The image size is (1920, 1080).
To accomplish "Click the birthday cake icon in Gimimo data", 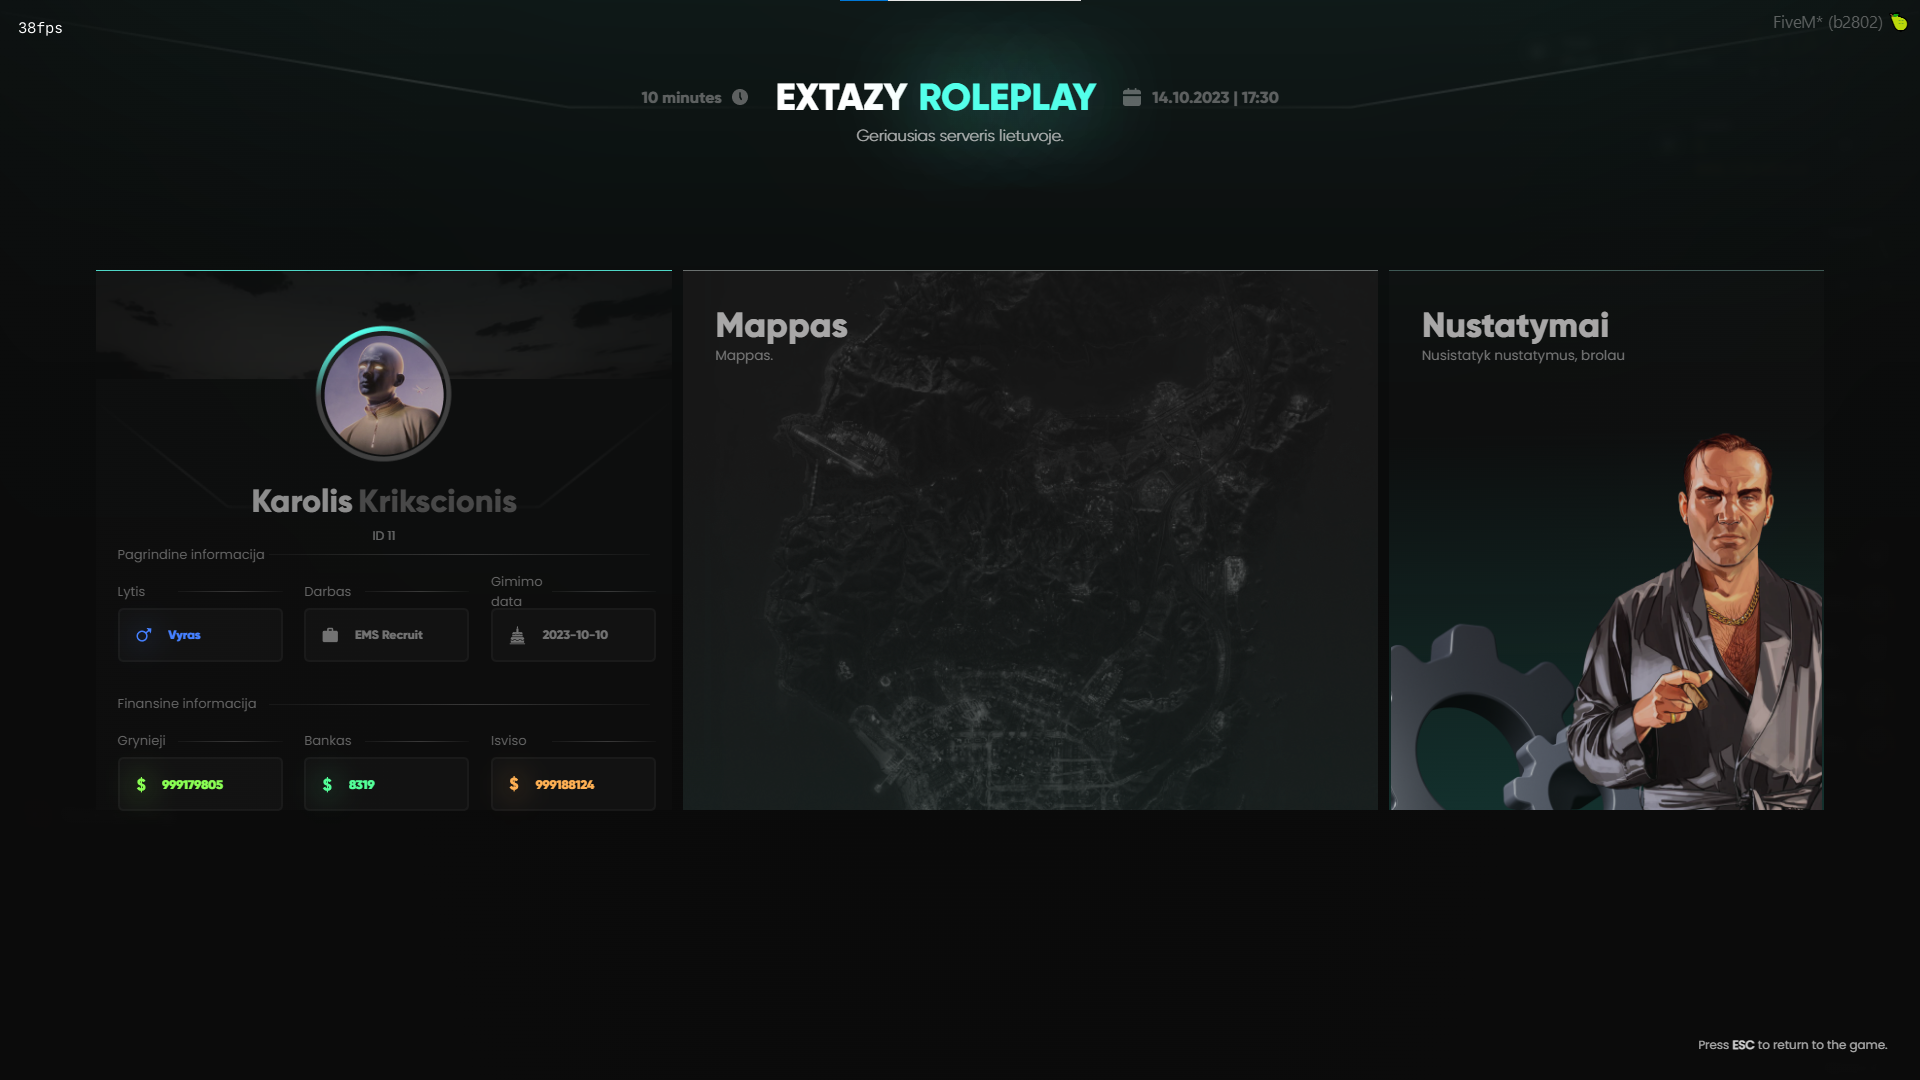I will coord(517,635).
